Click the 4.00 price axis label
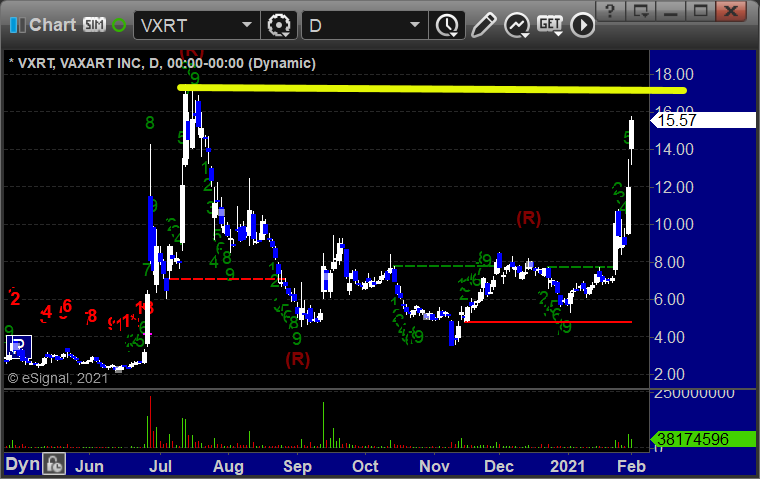This screenshot has height=479, width=760. (669, 337)
